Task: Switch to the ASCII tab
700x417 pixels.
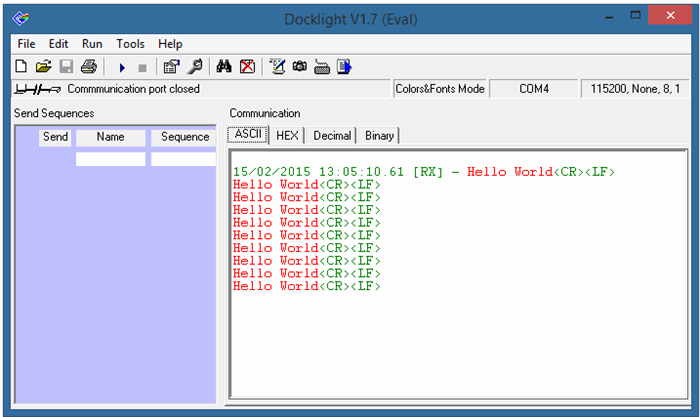Action: coord(248,134)
